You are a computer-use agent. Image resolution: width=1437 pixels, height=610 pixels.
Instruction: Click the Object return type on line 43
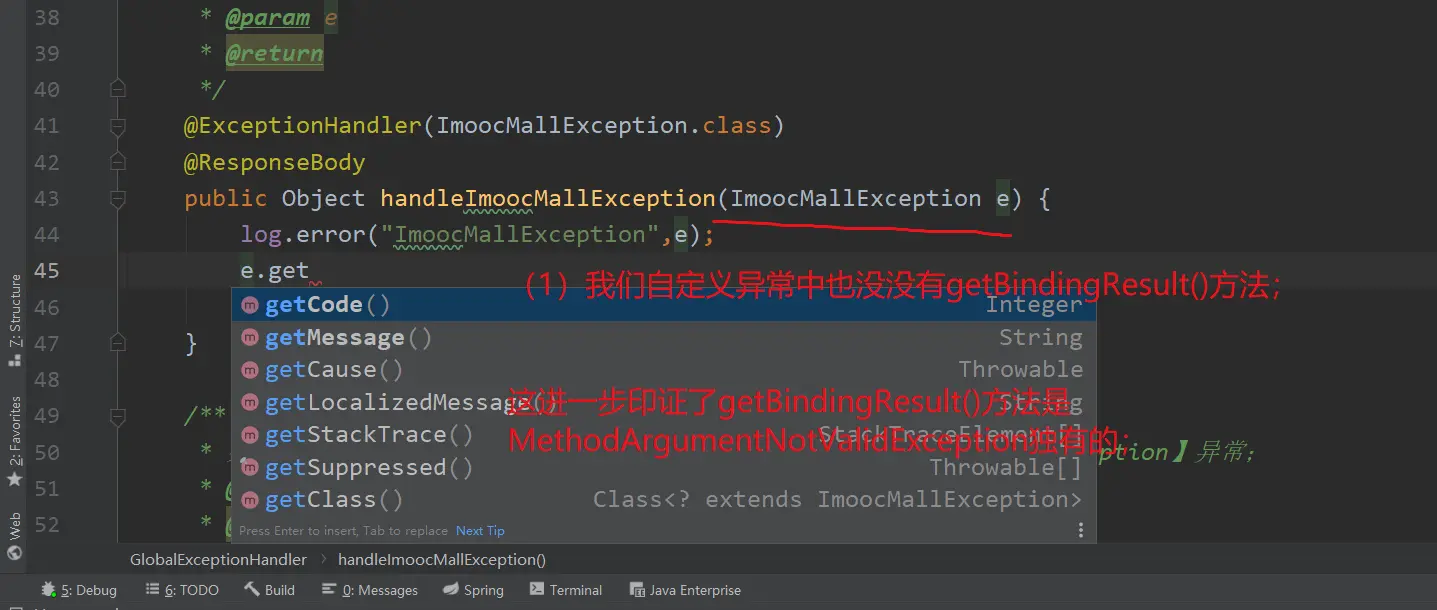(323, 198)
